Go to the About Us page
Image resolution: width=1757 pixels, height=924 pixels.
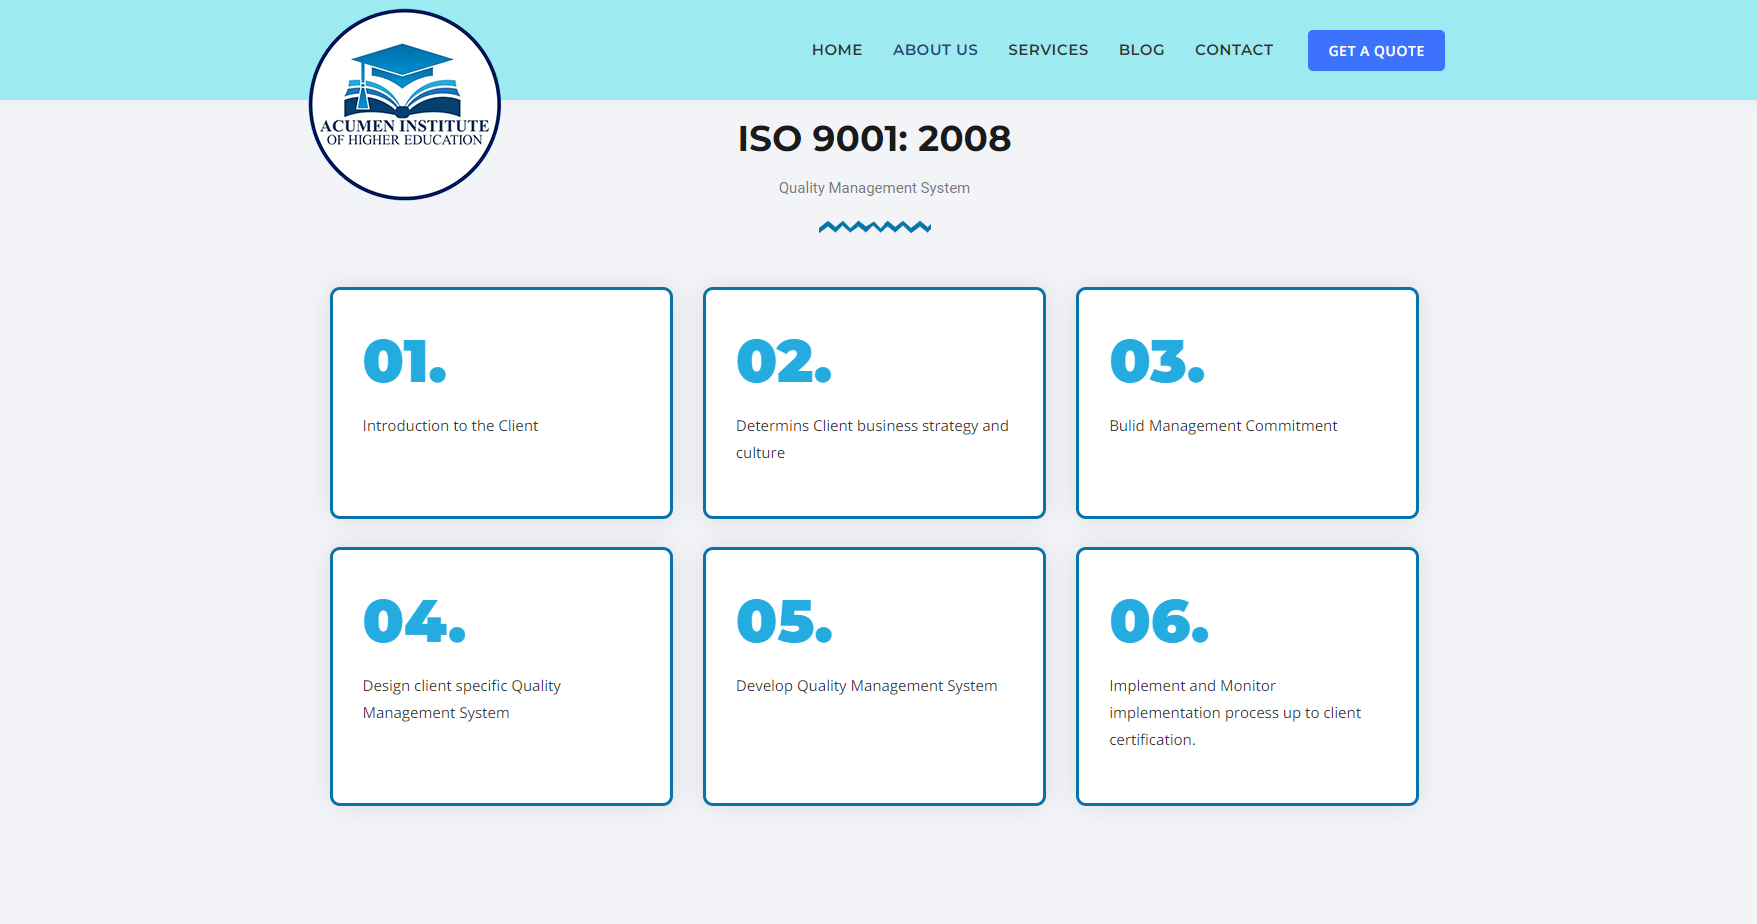[934, 50]
